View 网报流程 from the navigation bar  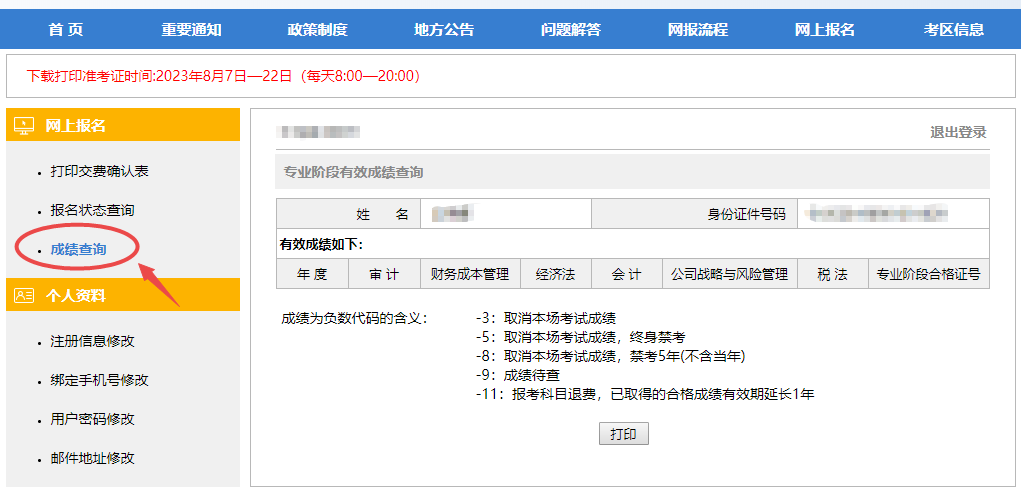698,30
